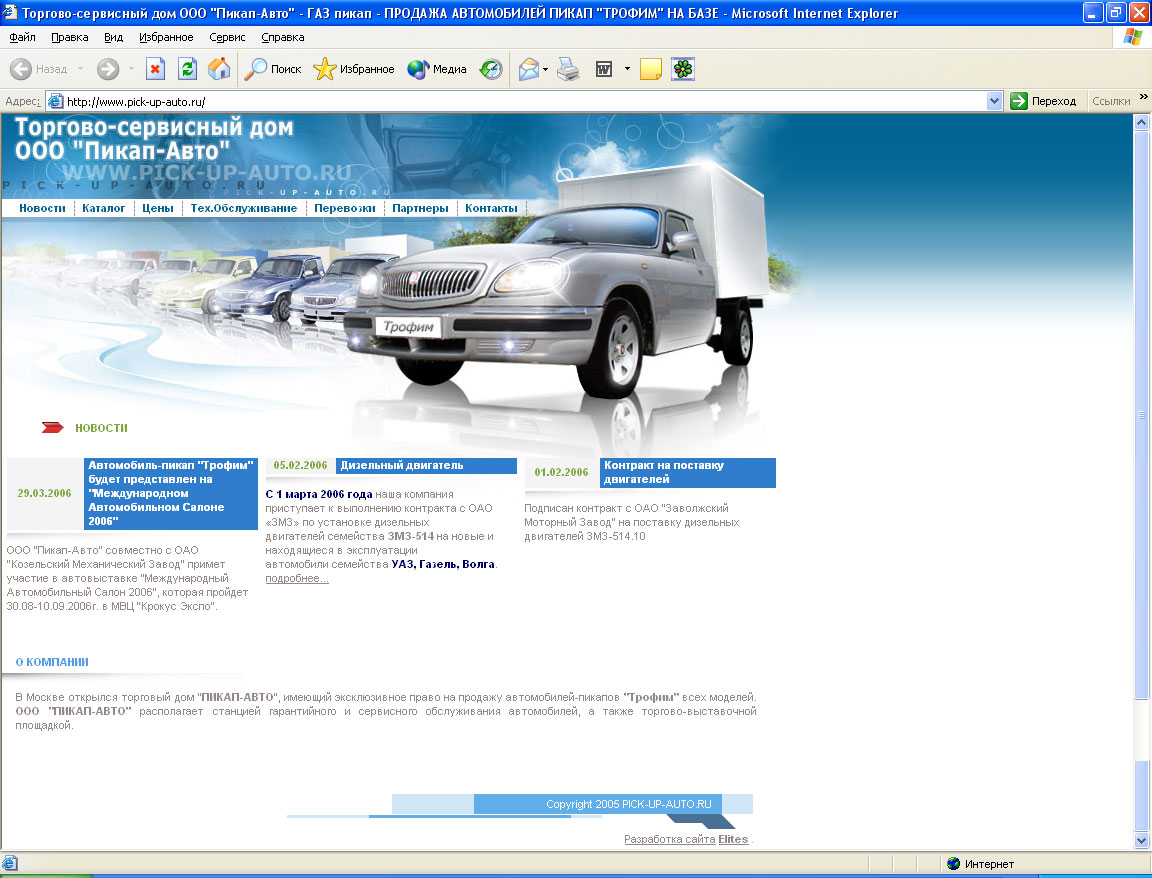The height and width of the screenshot is (878, 1152).
Task: Open the Избранное favorites panel
Action: [x=354, y=69]
